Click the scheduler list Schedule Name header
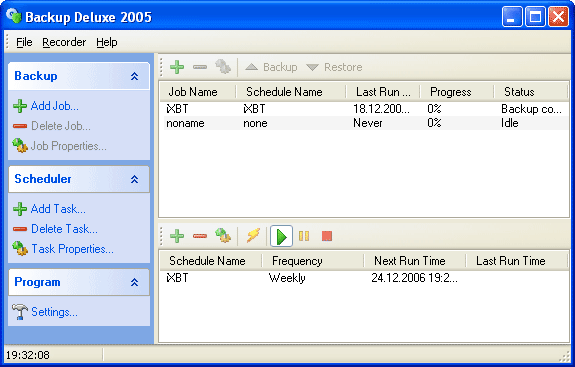575x367 pixels. (211, 261)
